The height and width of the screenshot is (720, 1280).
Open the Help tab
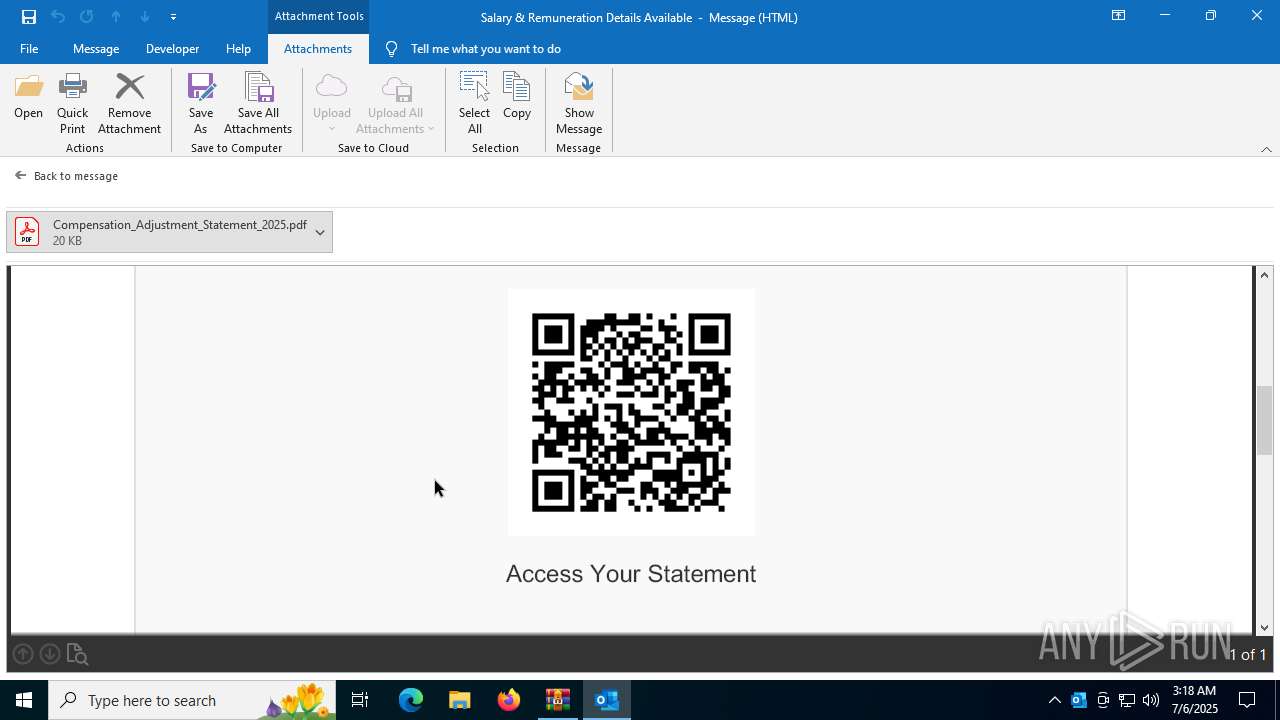tap(238, 49)
